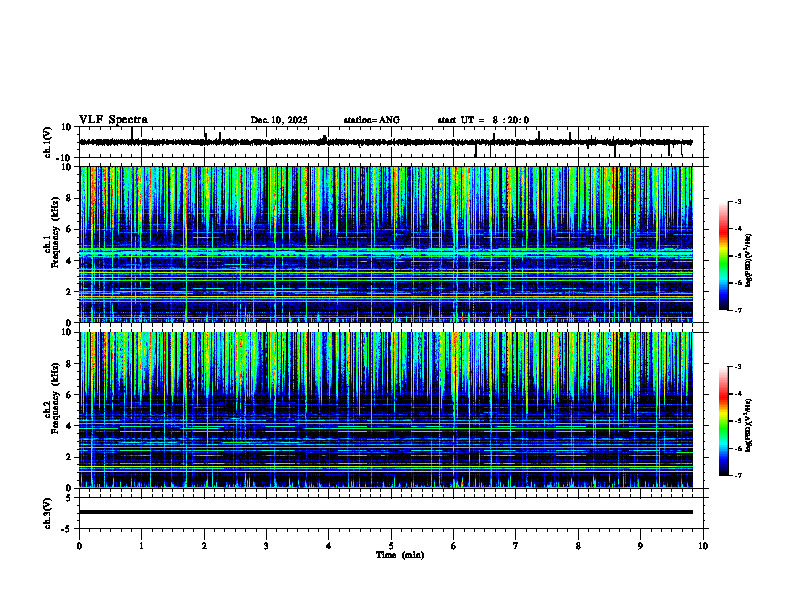The height and width of the screenshot is (612, 792).
Task: Click time axis tick label "0"
Action: 79,546
